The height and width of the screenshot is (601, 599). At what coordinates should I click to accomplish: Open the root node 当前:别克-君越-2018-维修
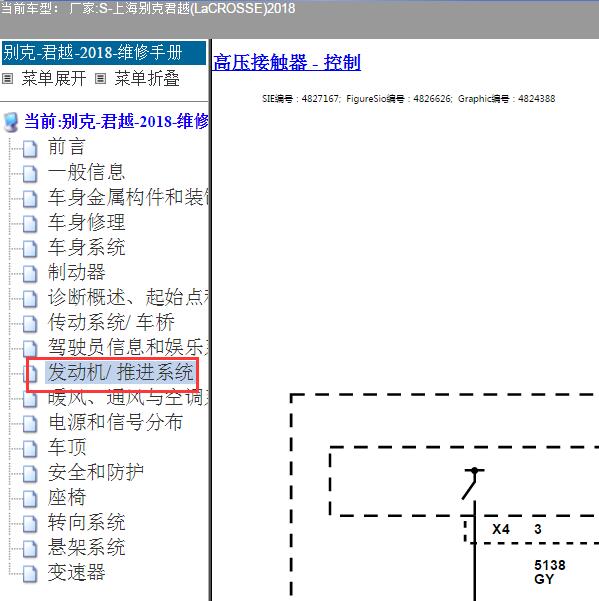coord(116,122)
